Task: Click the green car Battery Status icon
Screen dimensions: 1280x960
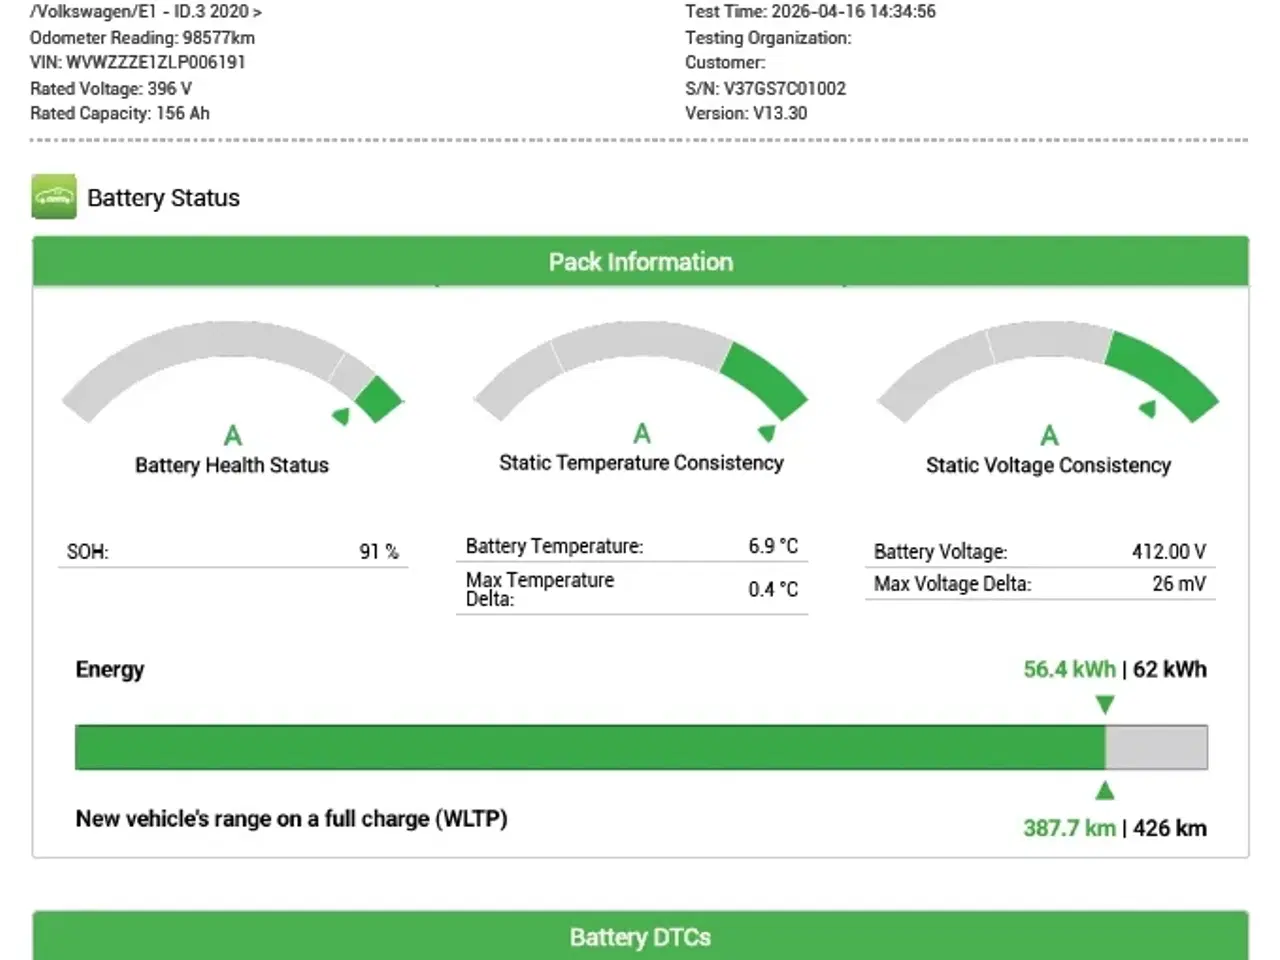Action: coord(54,197)
